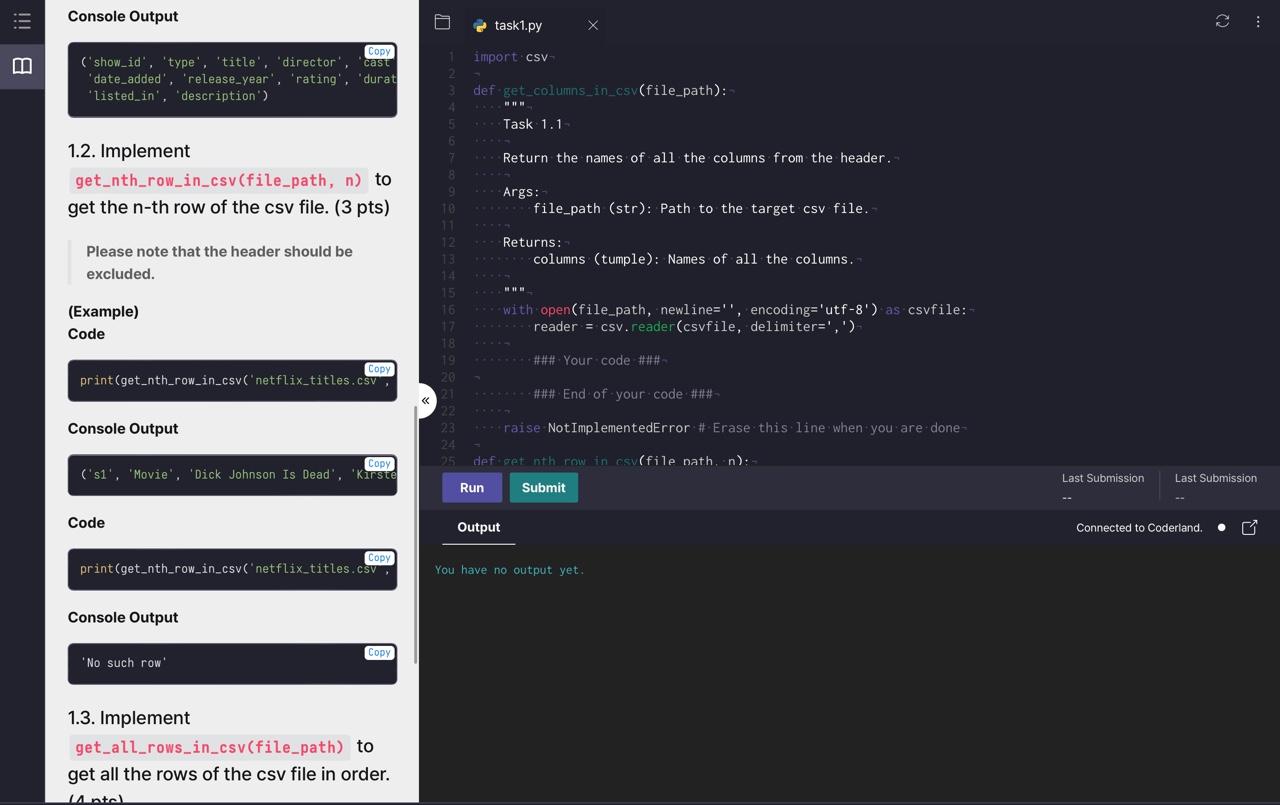
Task: Submit the solution
Action: pyautogui.click(x=543, y=487)
